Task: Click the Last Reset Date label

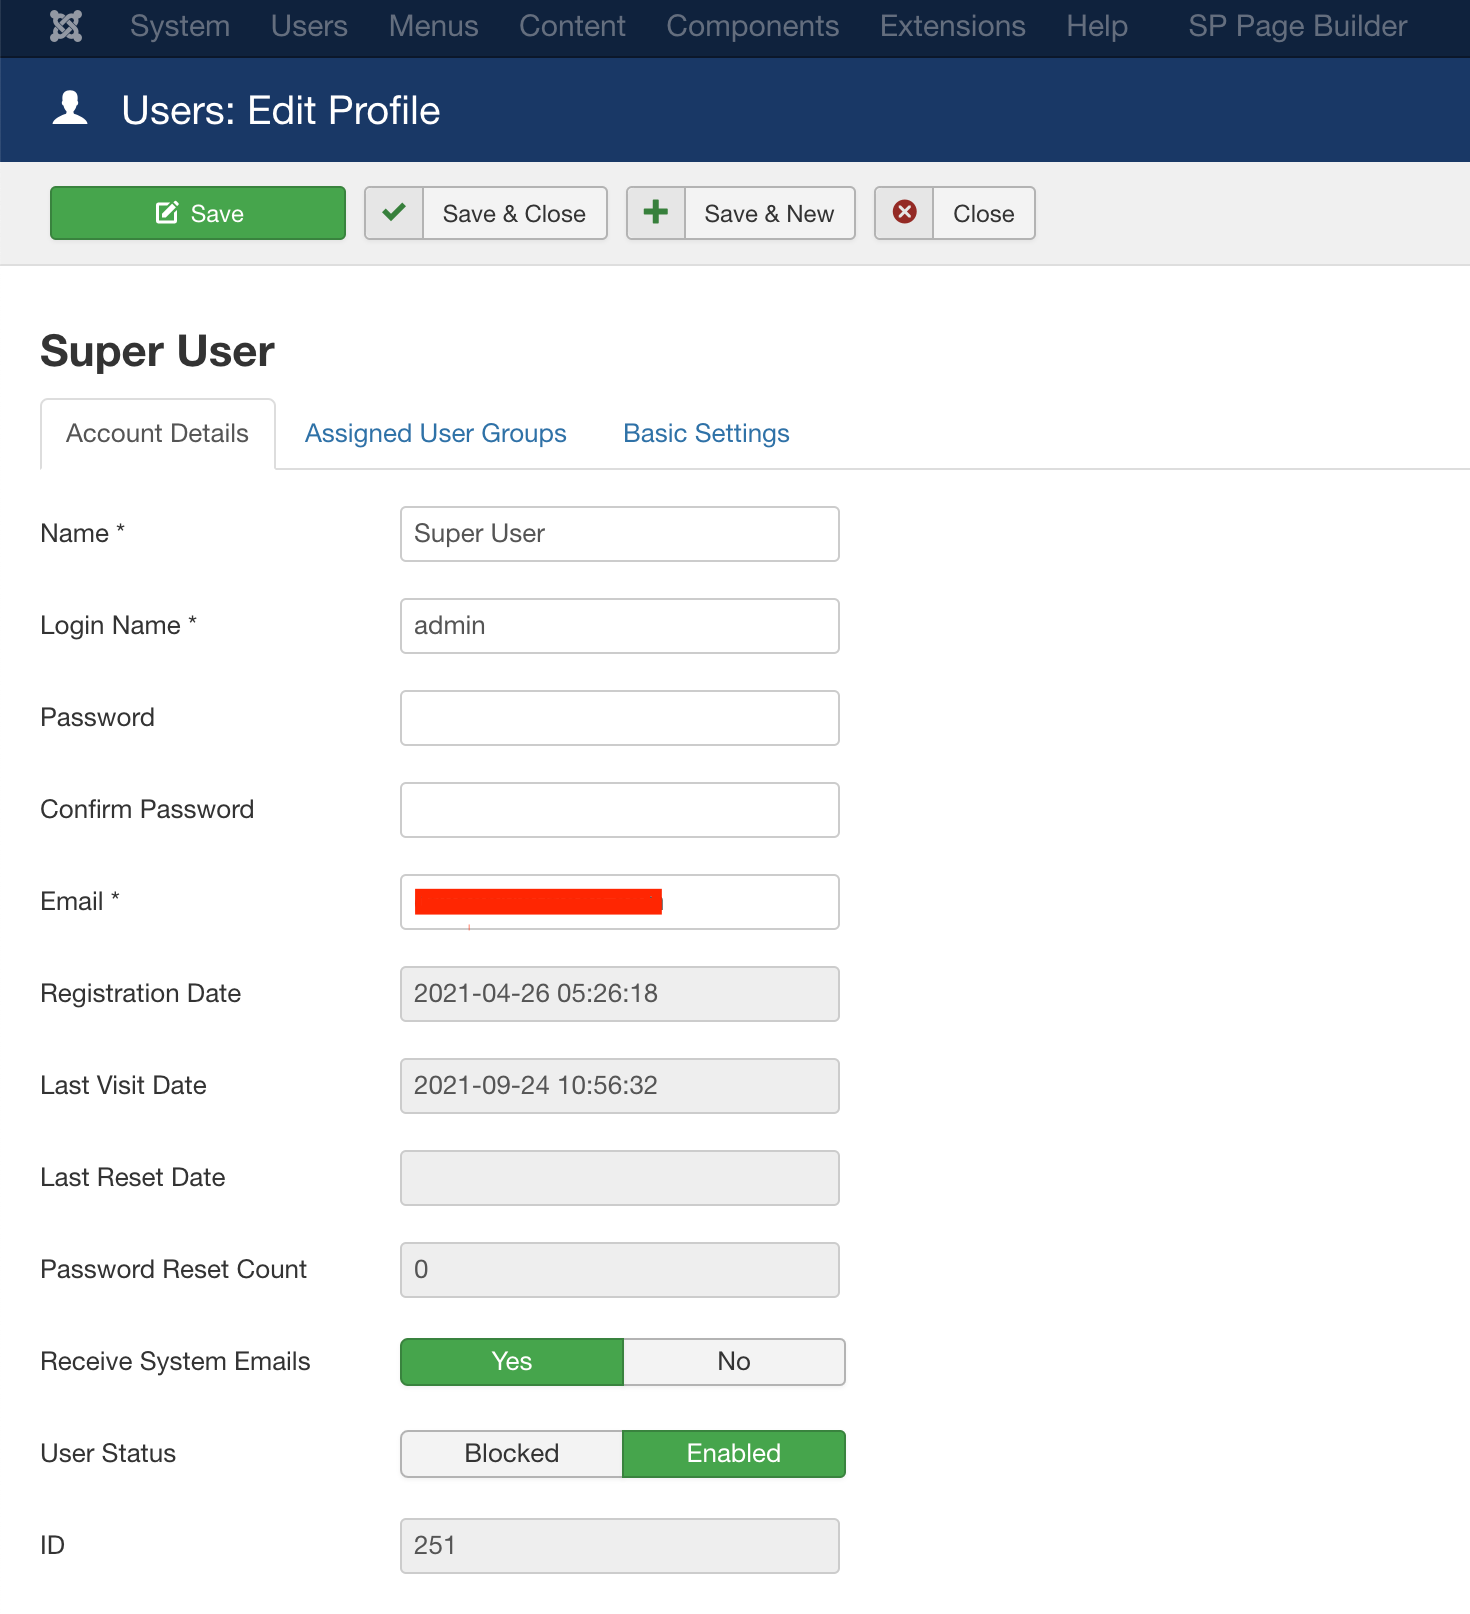Action: point(133,1177)
